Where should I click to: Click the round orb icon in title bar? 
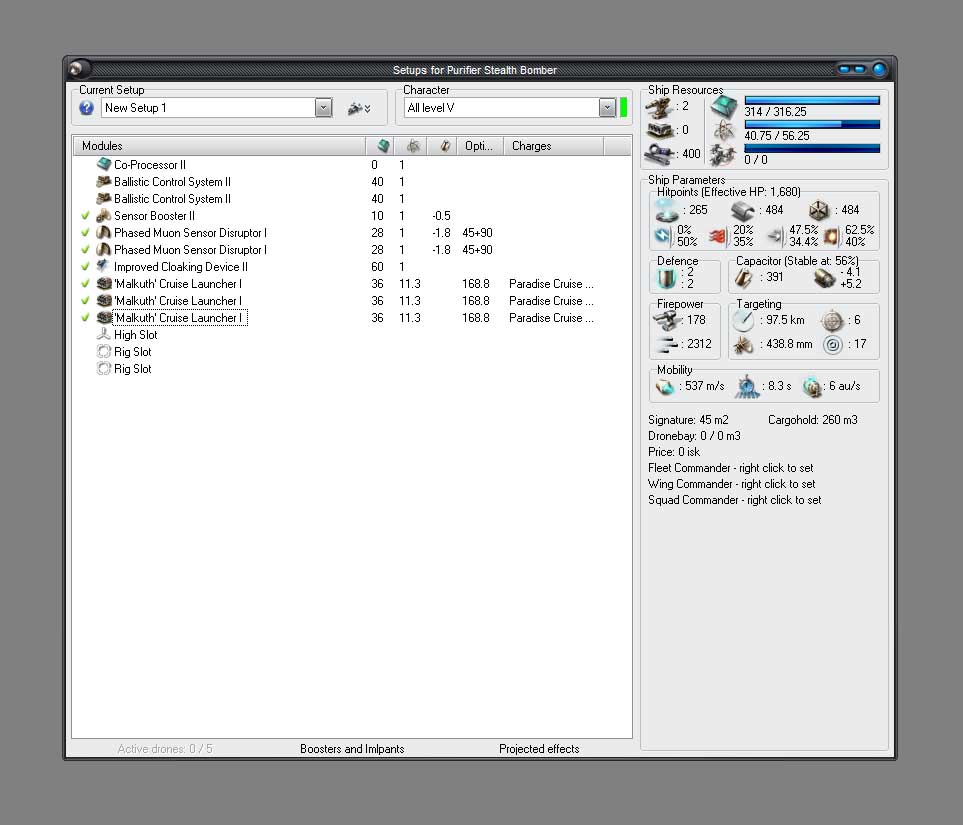click(x=78, y=69)
